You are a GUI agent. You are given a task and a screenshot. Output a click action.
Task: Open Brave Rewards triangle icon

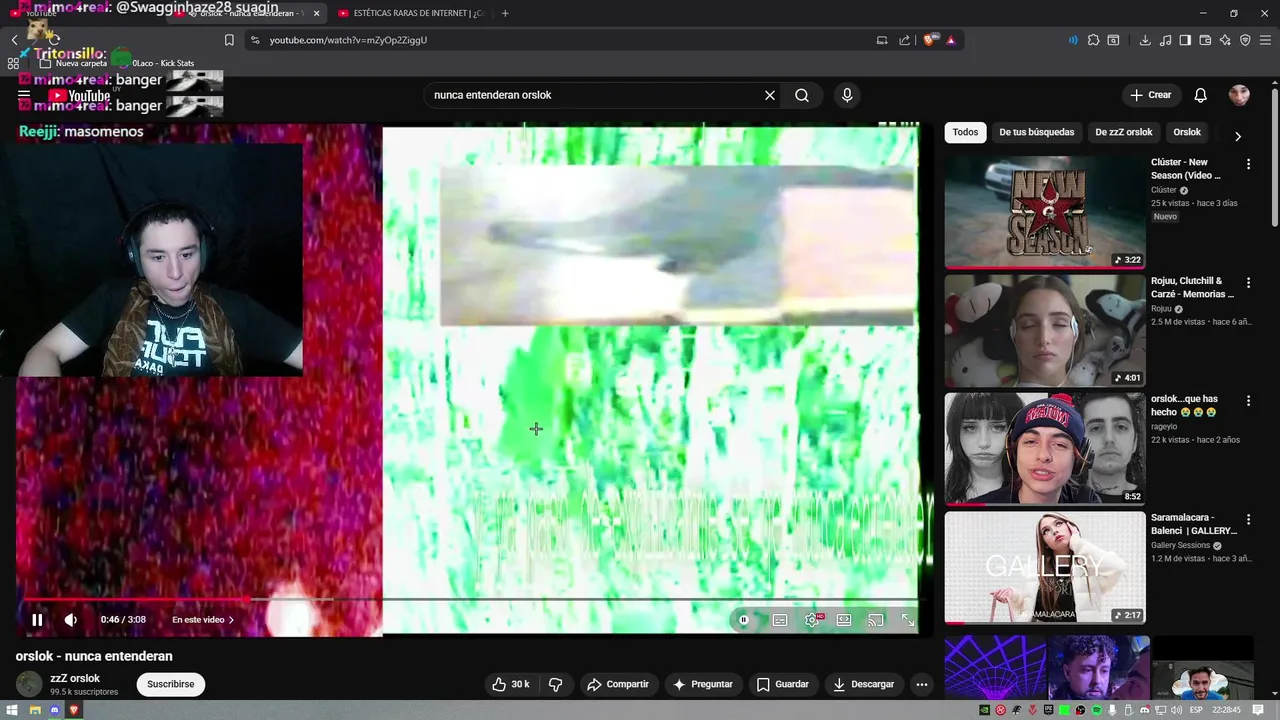point(950,40)
